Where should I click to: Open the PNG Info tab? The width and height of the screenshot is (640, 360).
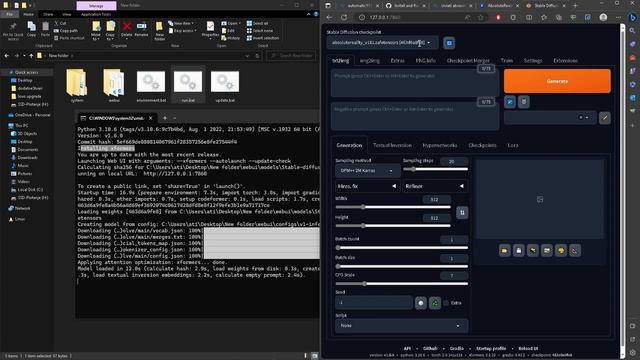click(x=425, y=60)
